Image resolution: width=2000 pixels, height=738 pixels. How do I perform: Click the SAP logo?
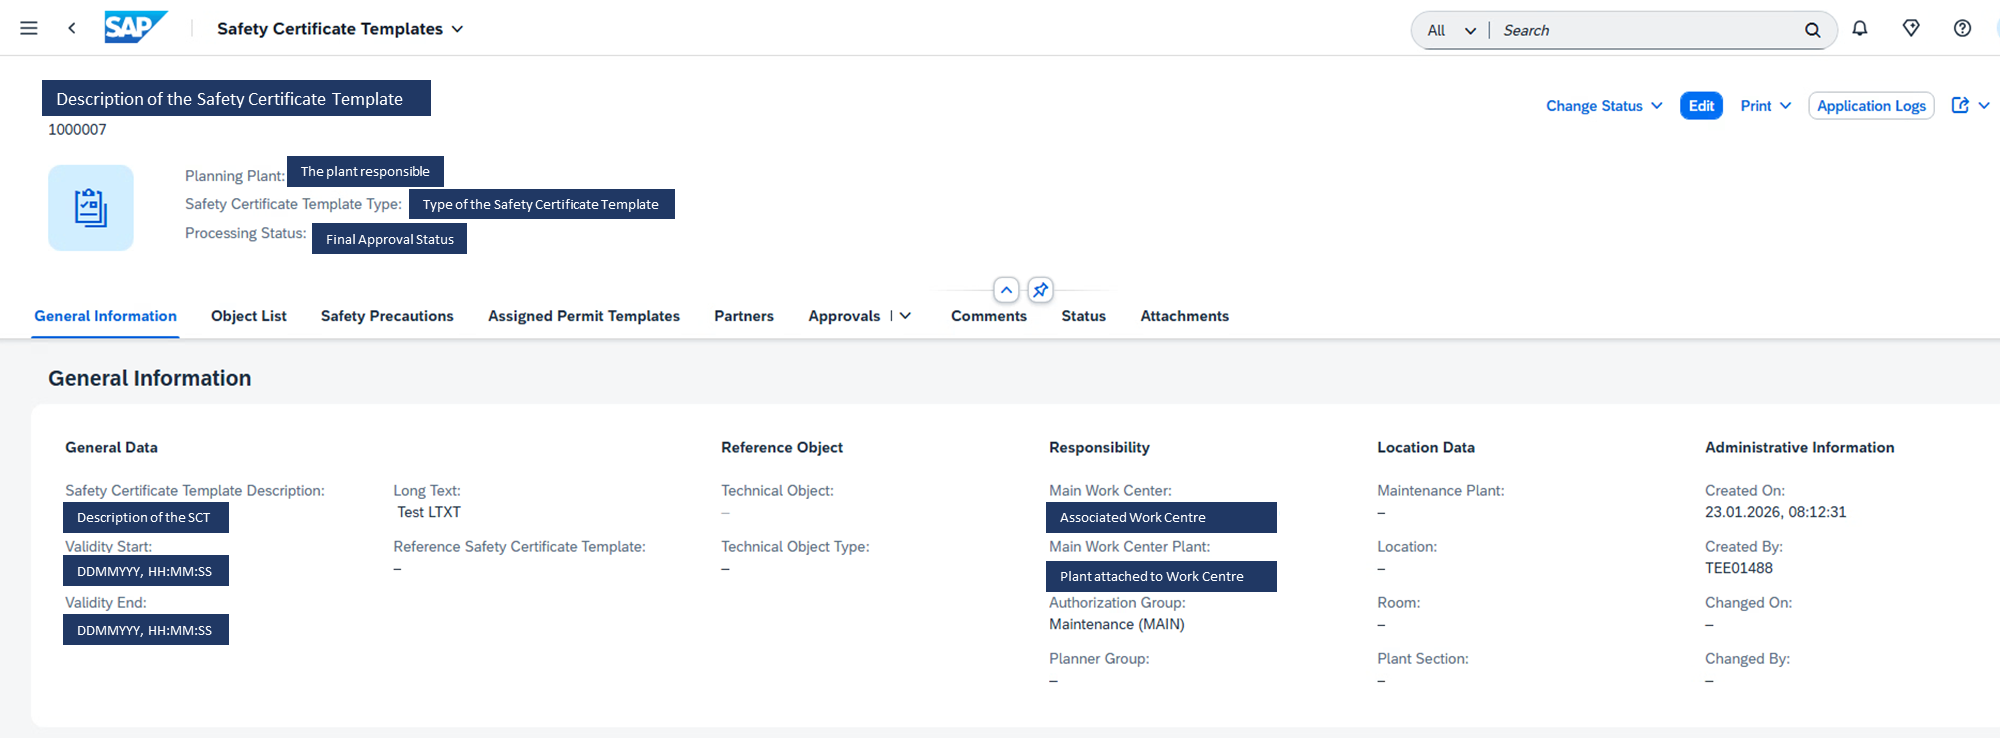135,27
